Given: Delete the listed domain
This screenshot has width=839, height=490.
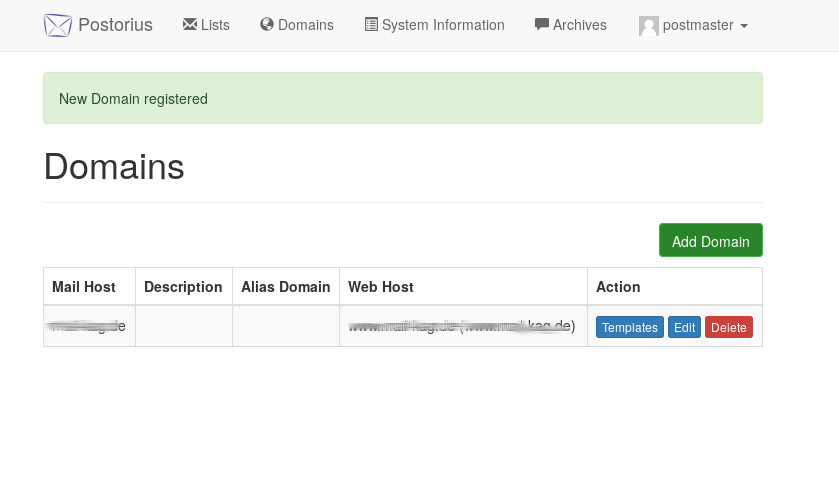Looking at the screenshot, I should 729,327.
